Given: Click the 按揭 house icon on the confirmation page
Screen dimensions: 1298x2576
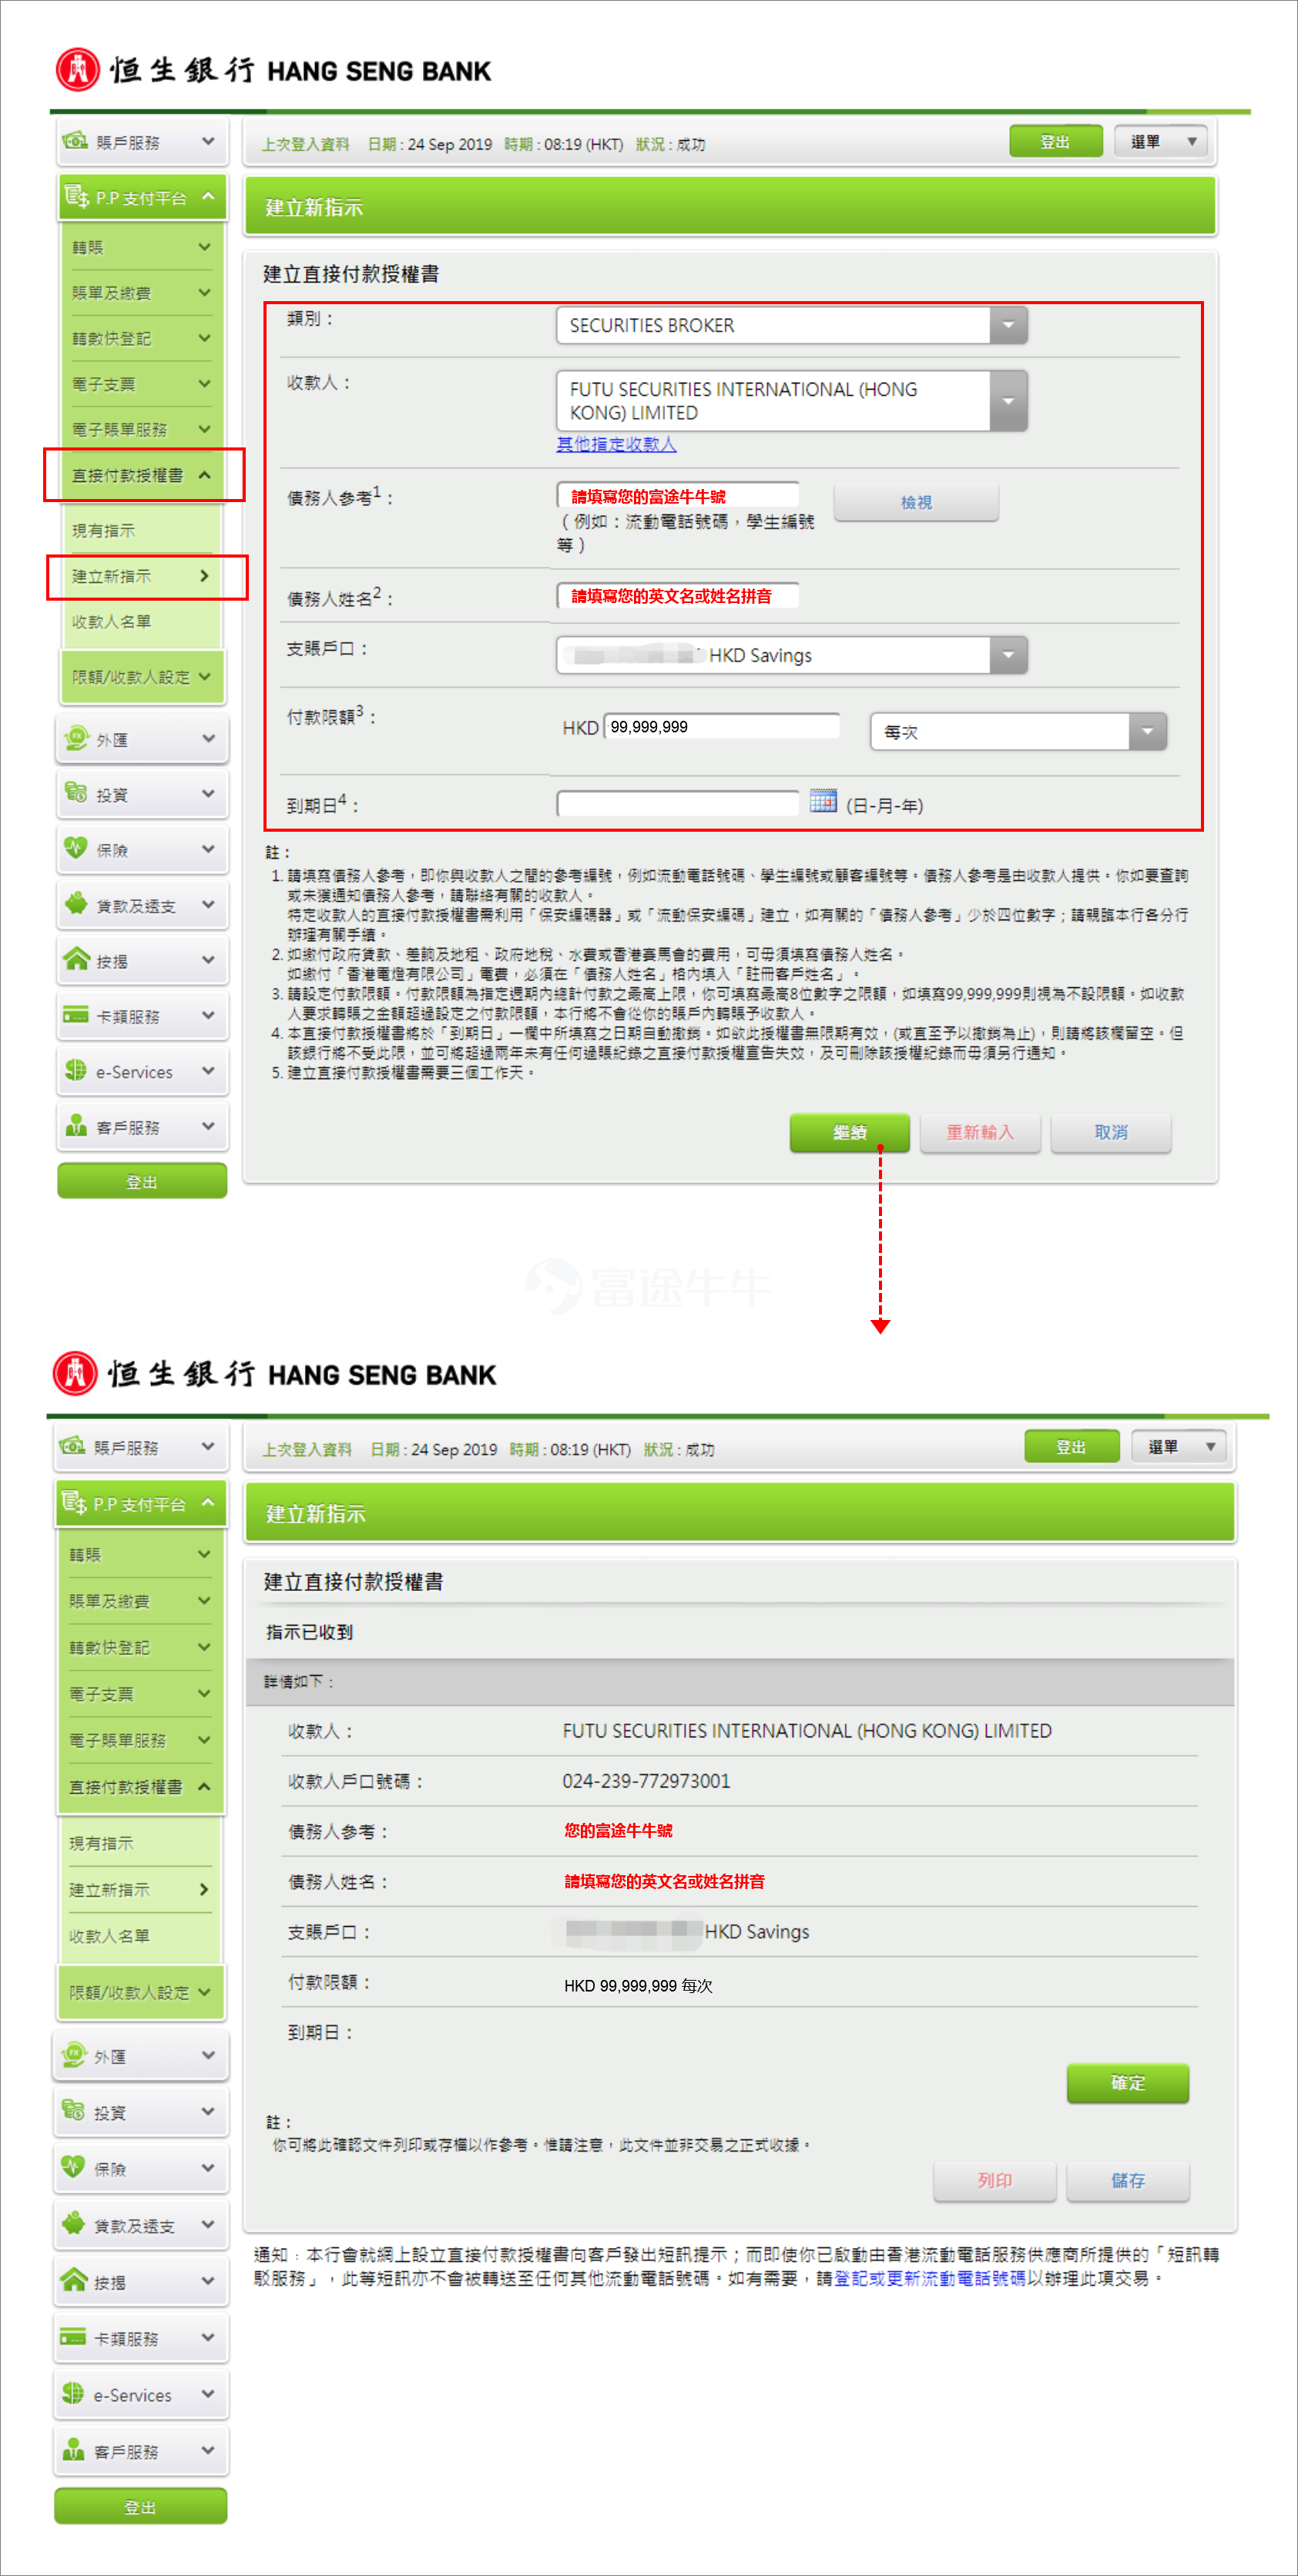Looking at the screenshot, I should [x=73, y=2279].
